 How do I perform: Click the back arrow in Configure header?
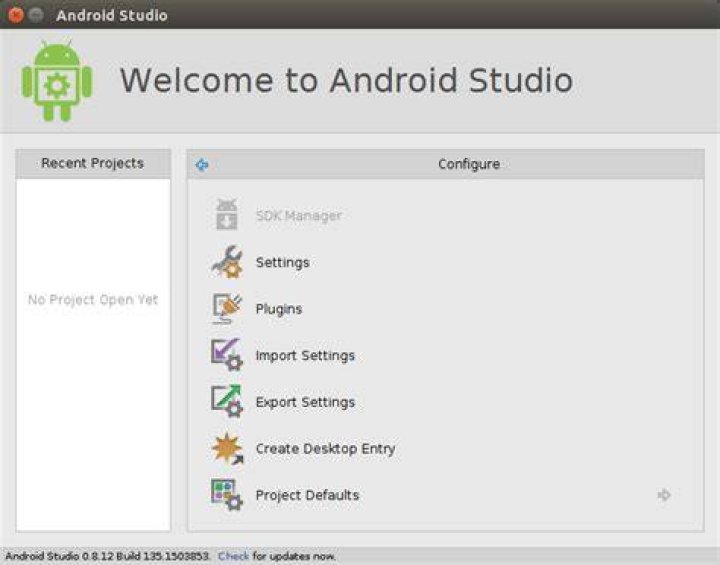point(202,164)
